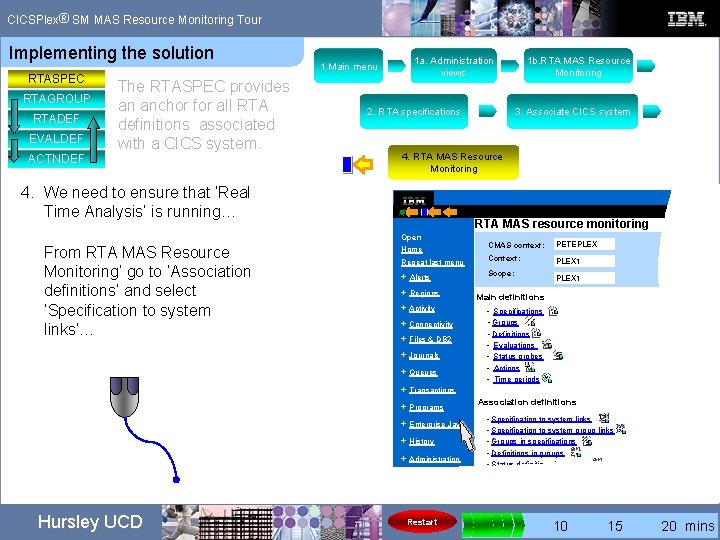Viewport: 720px width, 540px height.
Task: Click the last orange arrow in embedded toolbar
Action: point(450,212)
